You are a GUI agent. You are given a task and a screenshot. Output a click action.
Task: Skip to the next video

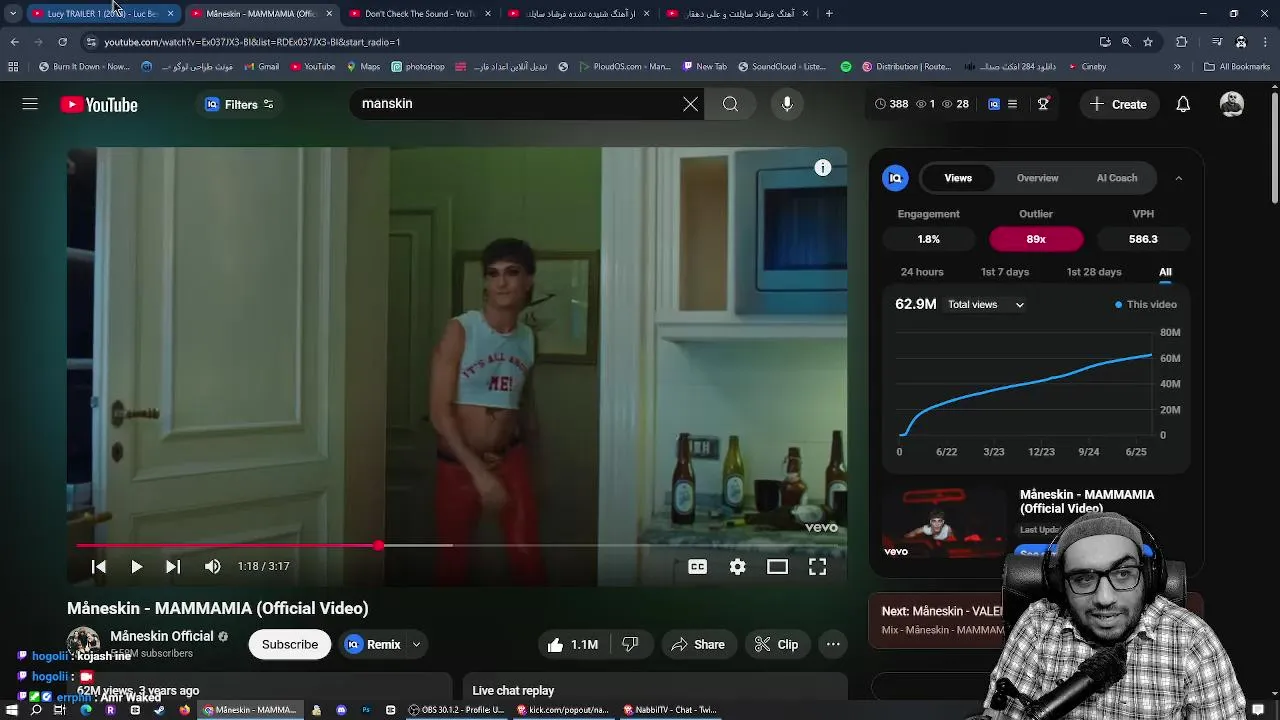pyautogui.click(x=173, y=566)
